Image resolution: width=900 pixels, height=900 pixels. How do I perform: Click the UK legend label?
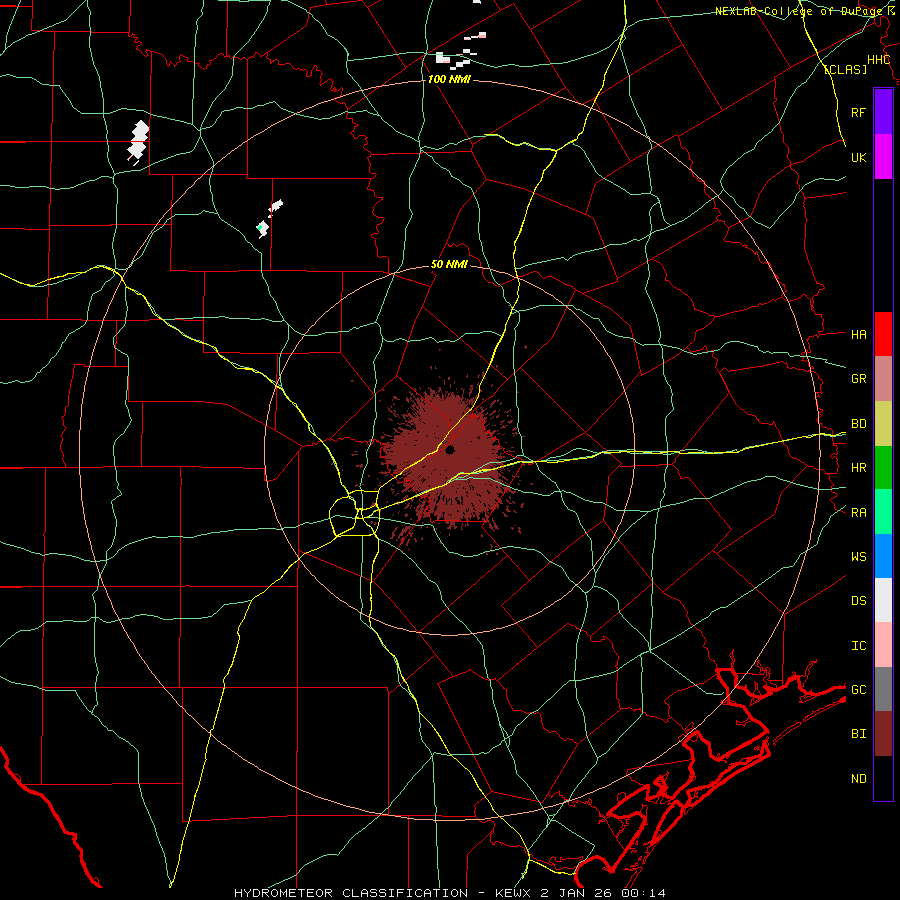click(859, 157)
